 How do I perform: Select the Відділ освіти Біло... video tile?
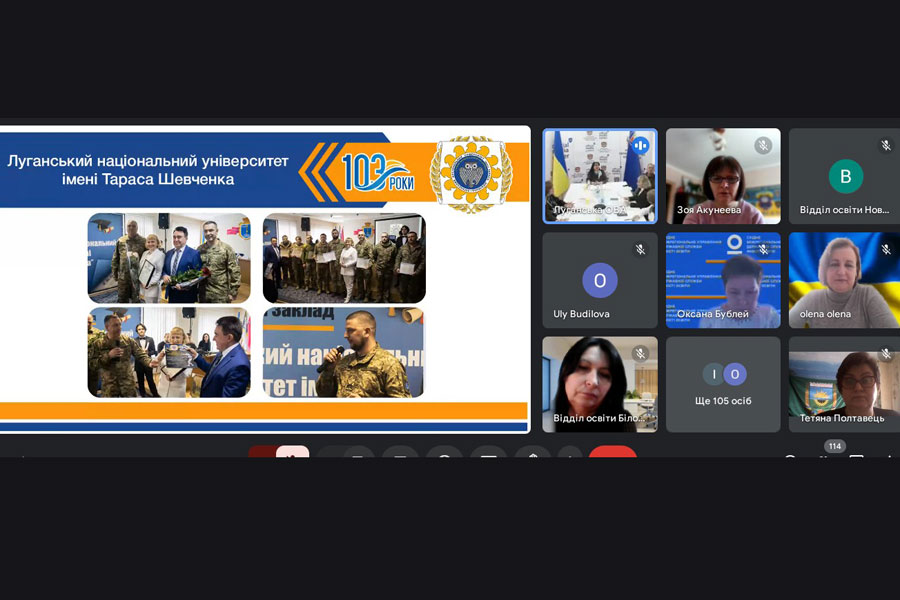pyautogui.click(x=600, y=384)
